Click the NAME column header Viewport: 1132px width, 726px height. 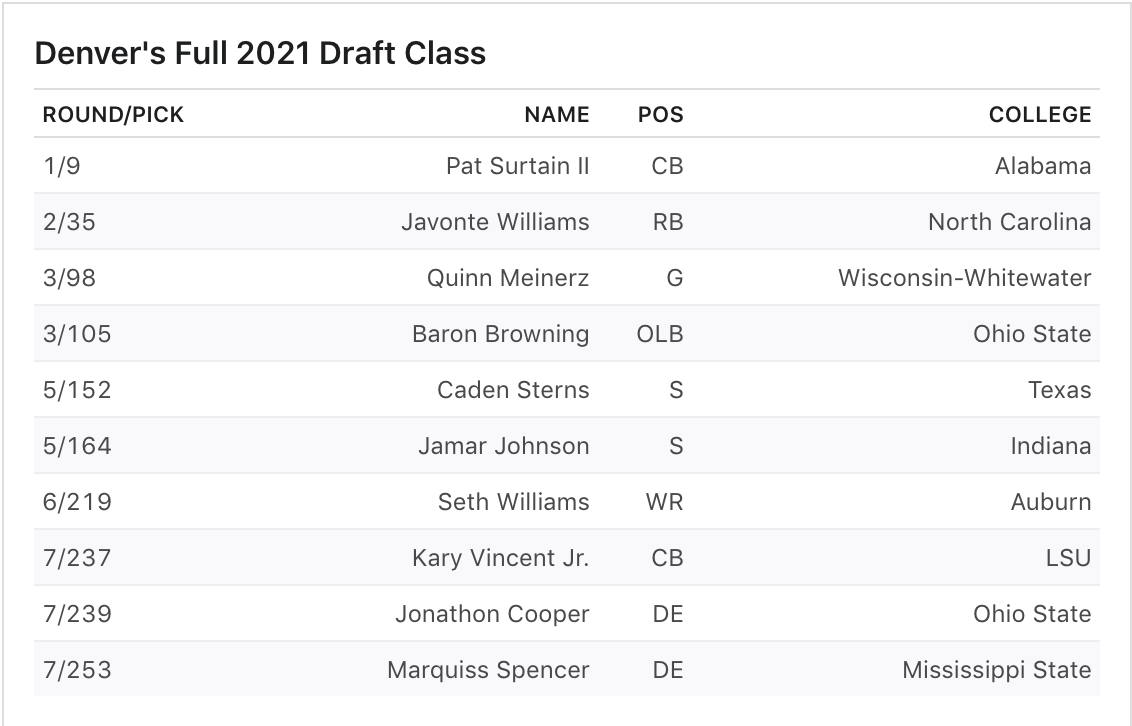click(557, 115)
